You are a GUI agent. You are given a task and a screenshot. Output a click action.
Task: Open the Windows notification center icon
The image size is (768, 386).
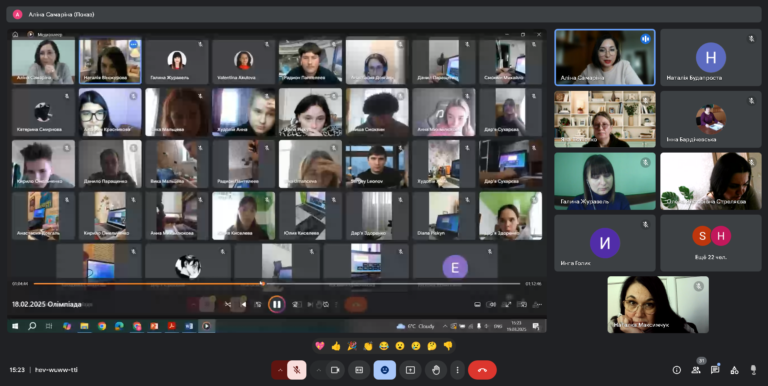pyautogui.click(x=536, y=326)
